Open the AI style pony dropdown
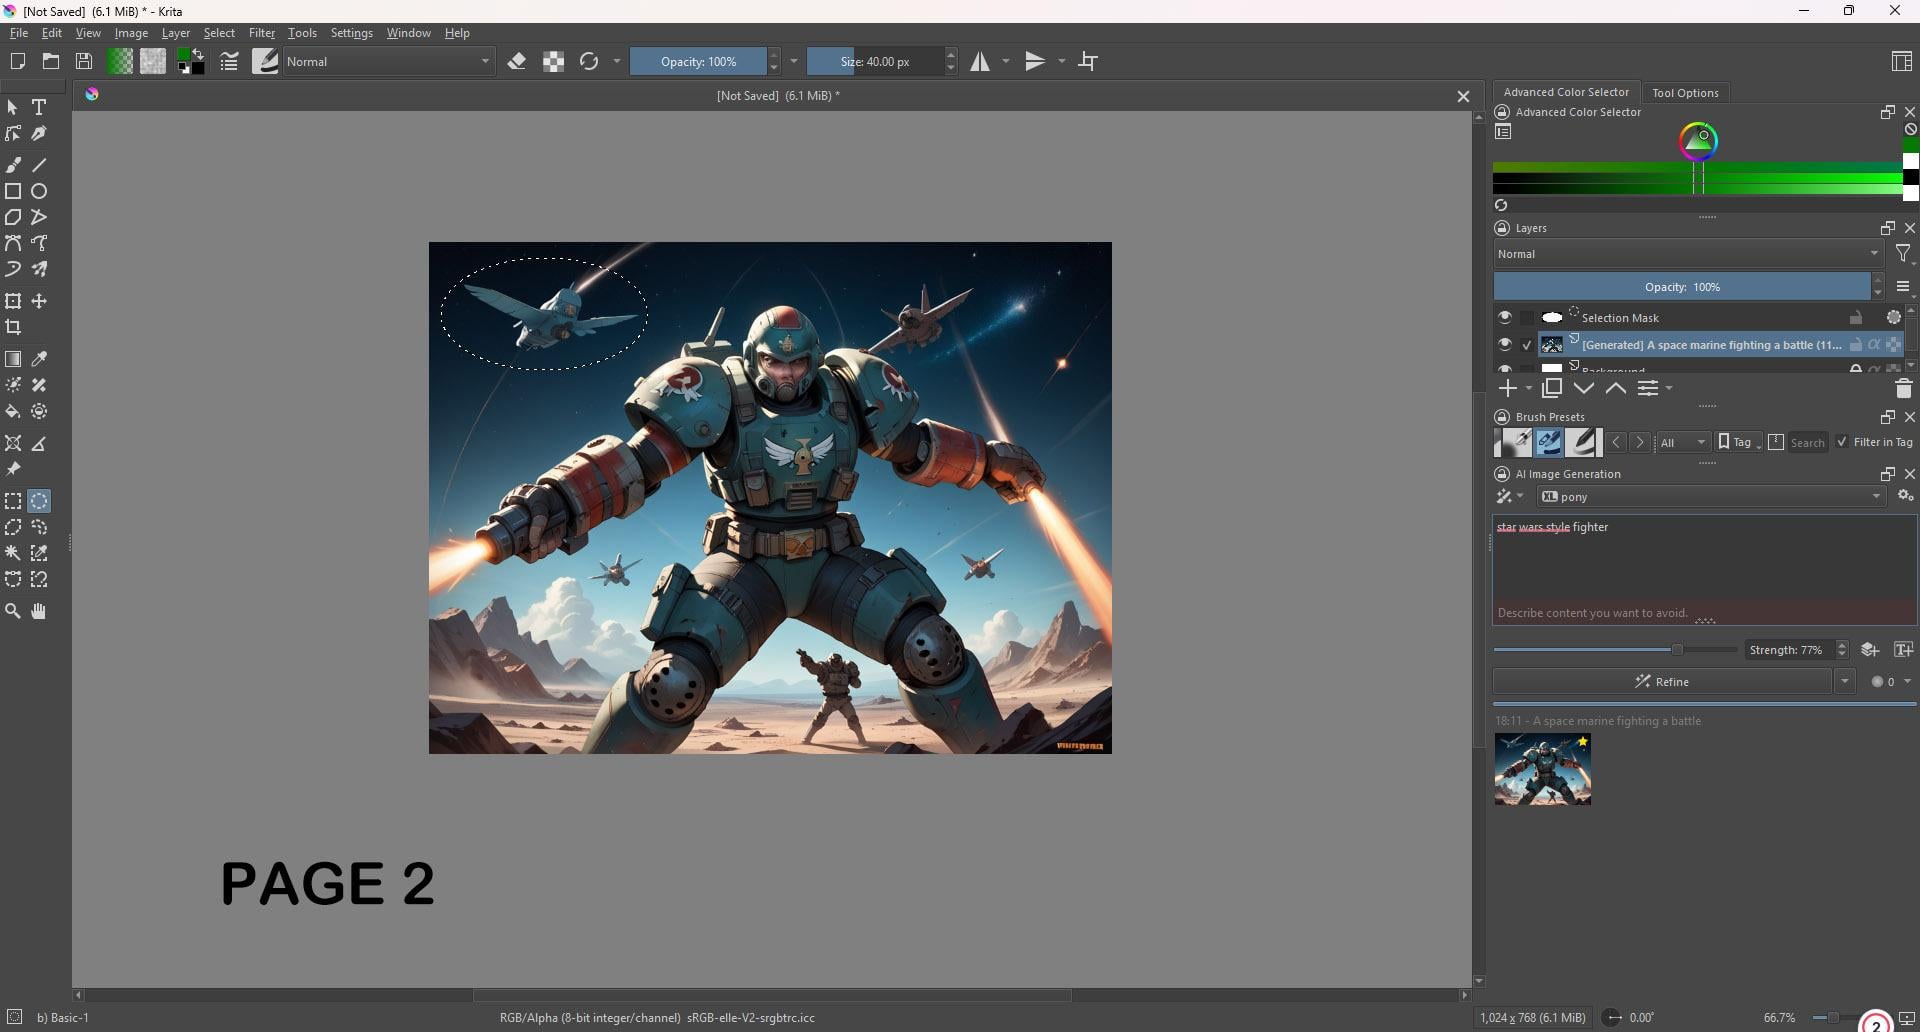The height and width of the screenshot is (1032, 1920). pos(1712,497)
